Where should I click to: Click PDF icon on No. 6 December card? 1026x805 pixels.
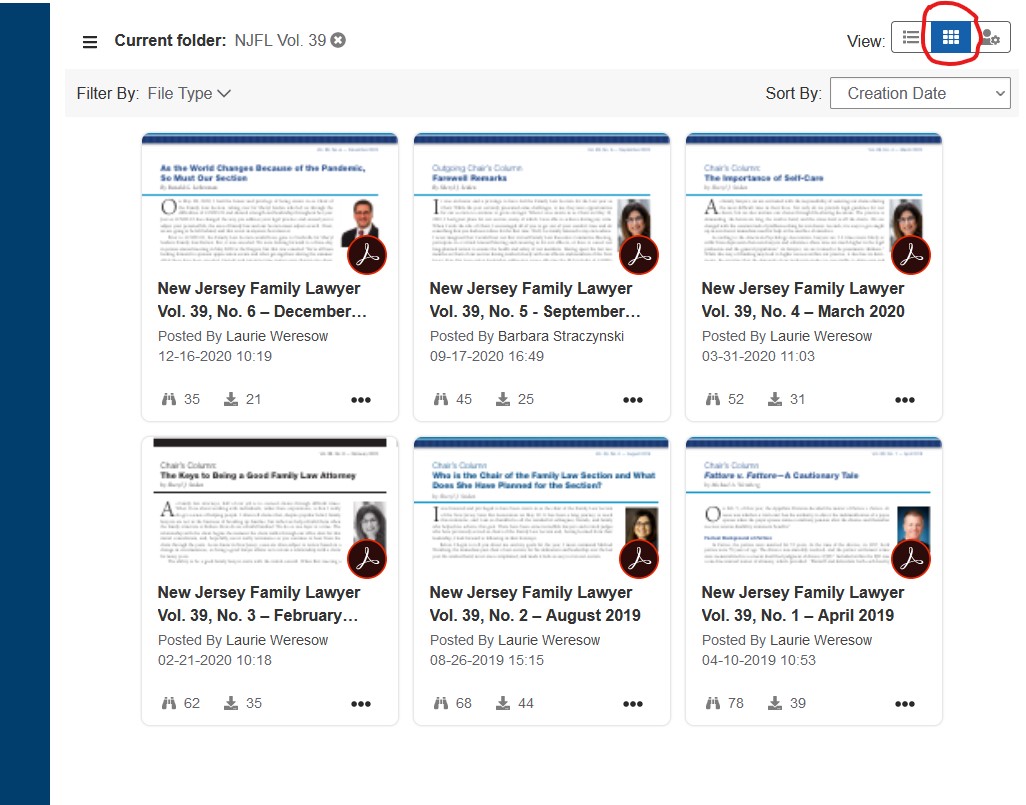(367, 255)
